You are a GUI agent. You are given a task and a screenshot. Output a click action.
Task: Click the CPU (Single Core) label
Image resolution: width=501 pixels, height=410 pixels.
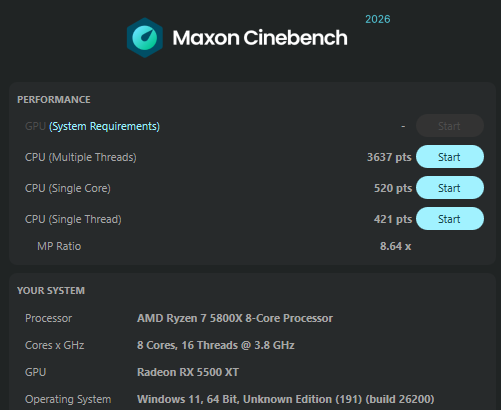pyautogui.click(x=68, y=188)
